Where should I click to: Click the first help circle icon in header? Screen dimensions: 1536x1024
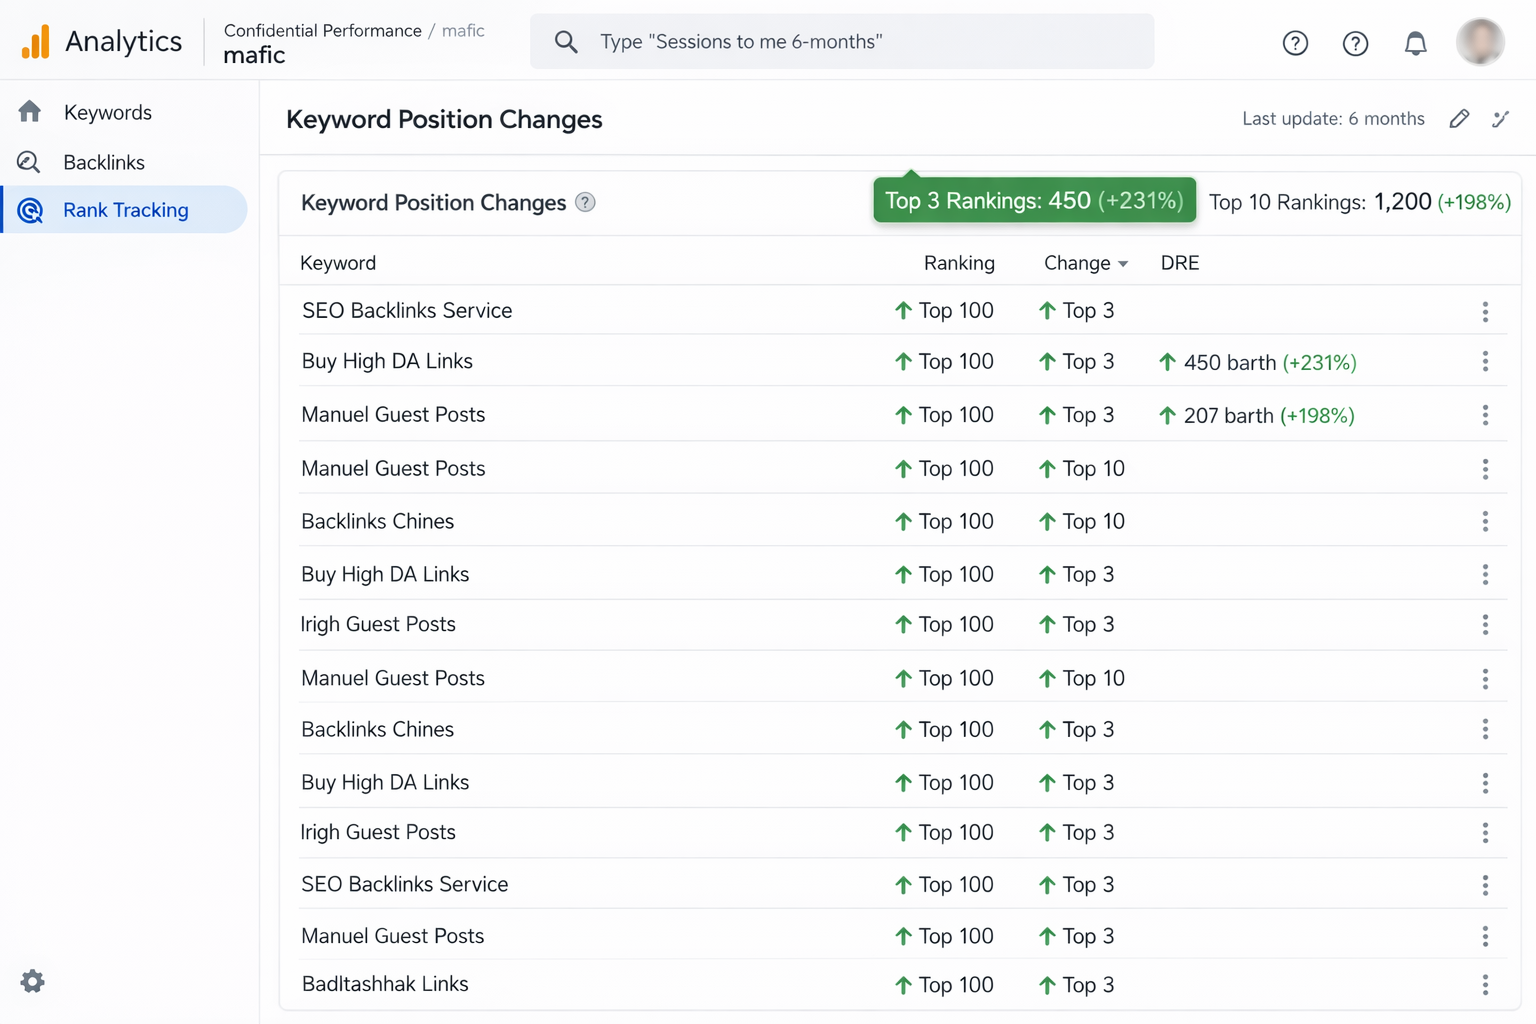1295,43
